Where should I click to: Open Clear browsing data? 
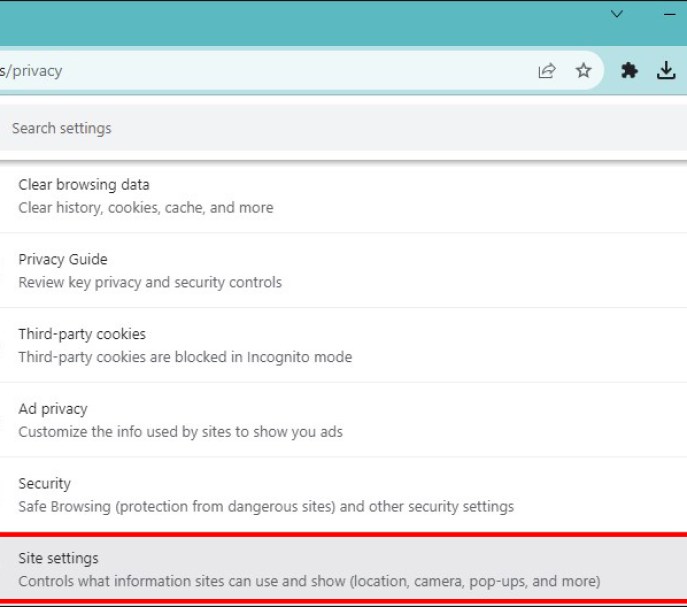pyautogui.click(x=344, y=196)
